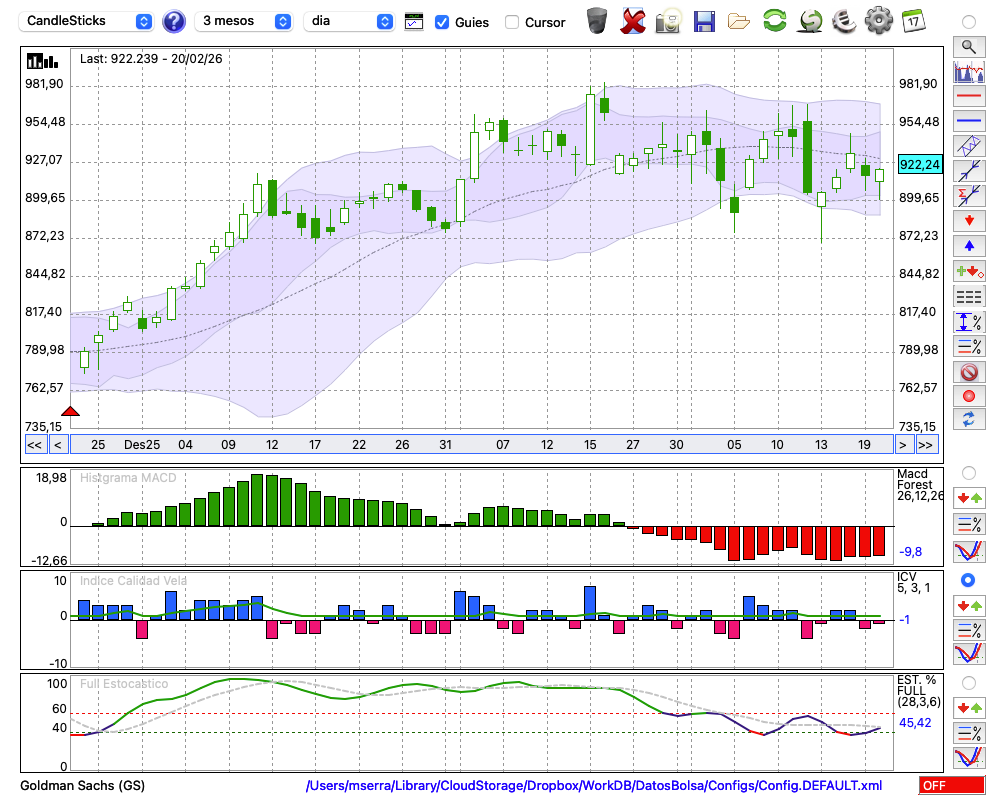This screenshot has height=800, width=1000.
Task: Select the blue horizontal line tool
Action: [x=969, y=121]
